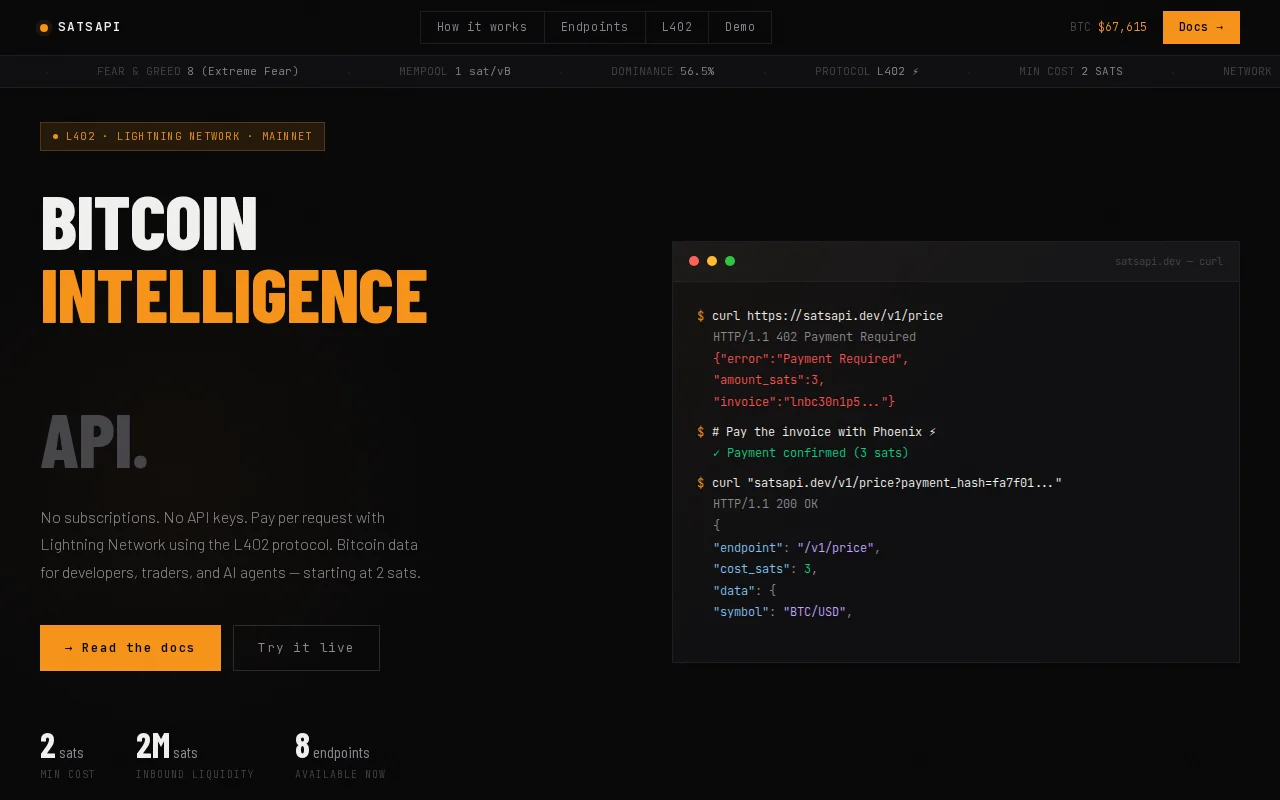The width and height of the screenshot is (1280, 800).
Task: Click the Read the docs button
Action: [130, 648]
